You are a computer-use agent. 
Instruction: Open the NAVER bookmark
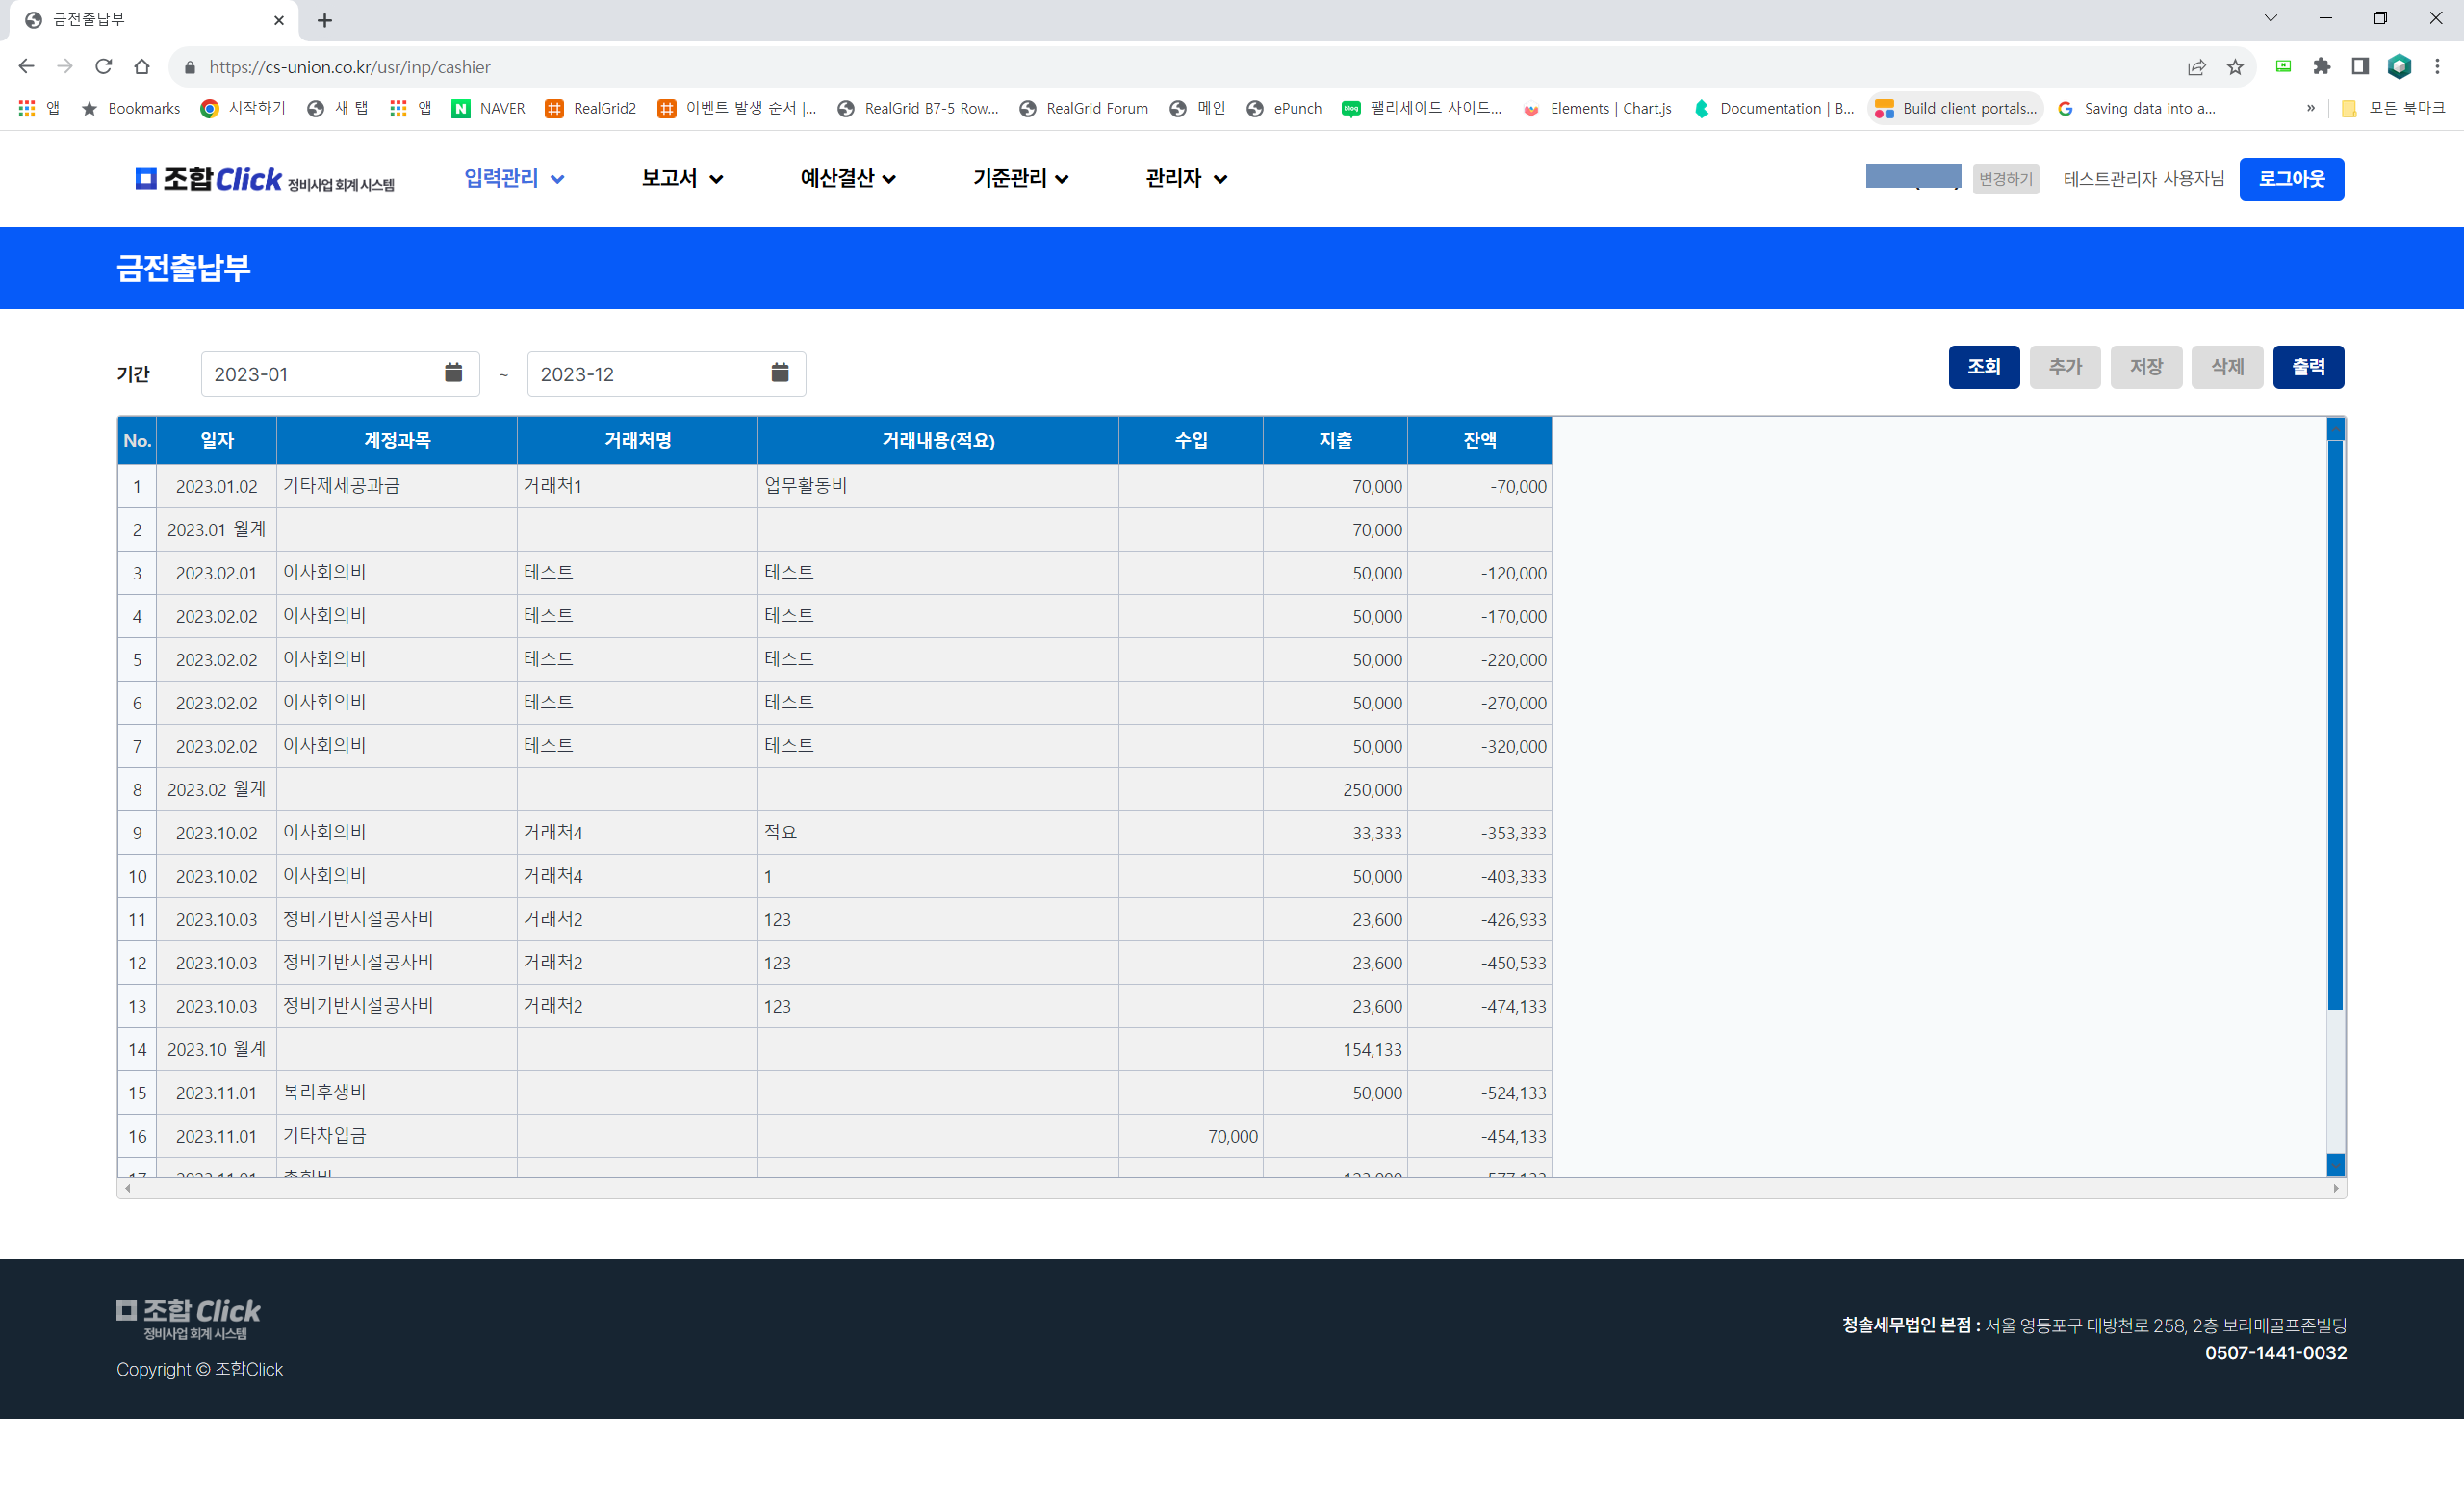(488, 108)
